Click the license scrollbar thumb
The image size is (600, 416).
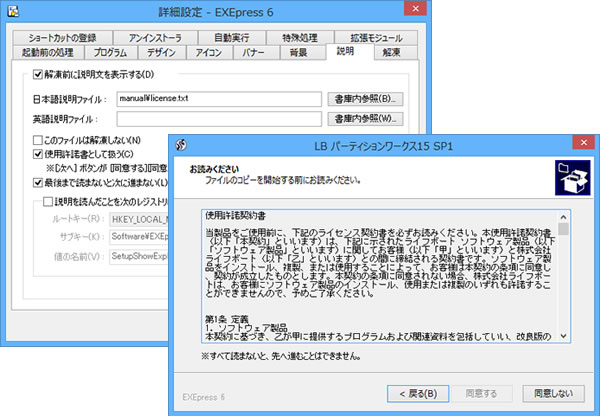[563, 229]
